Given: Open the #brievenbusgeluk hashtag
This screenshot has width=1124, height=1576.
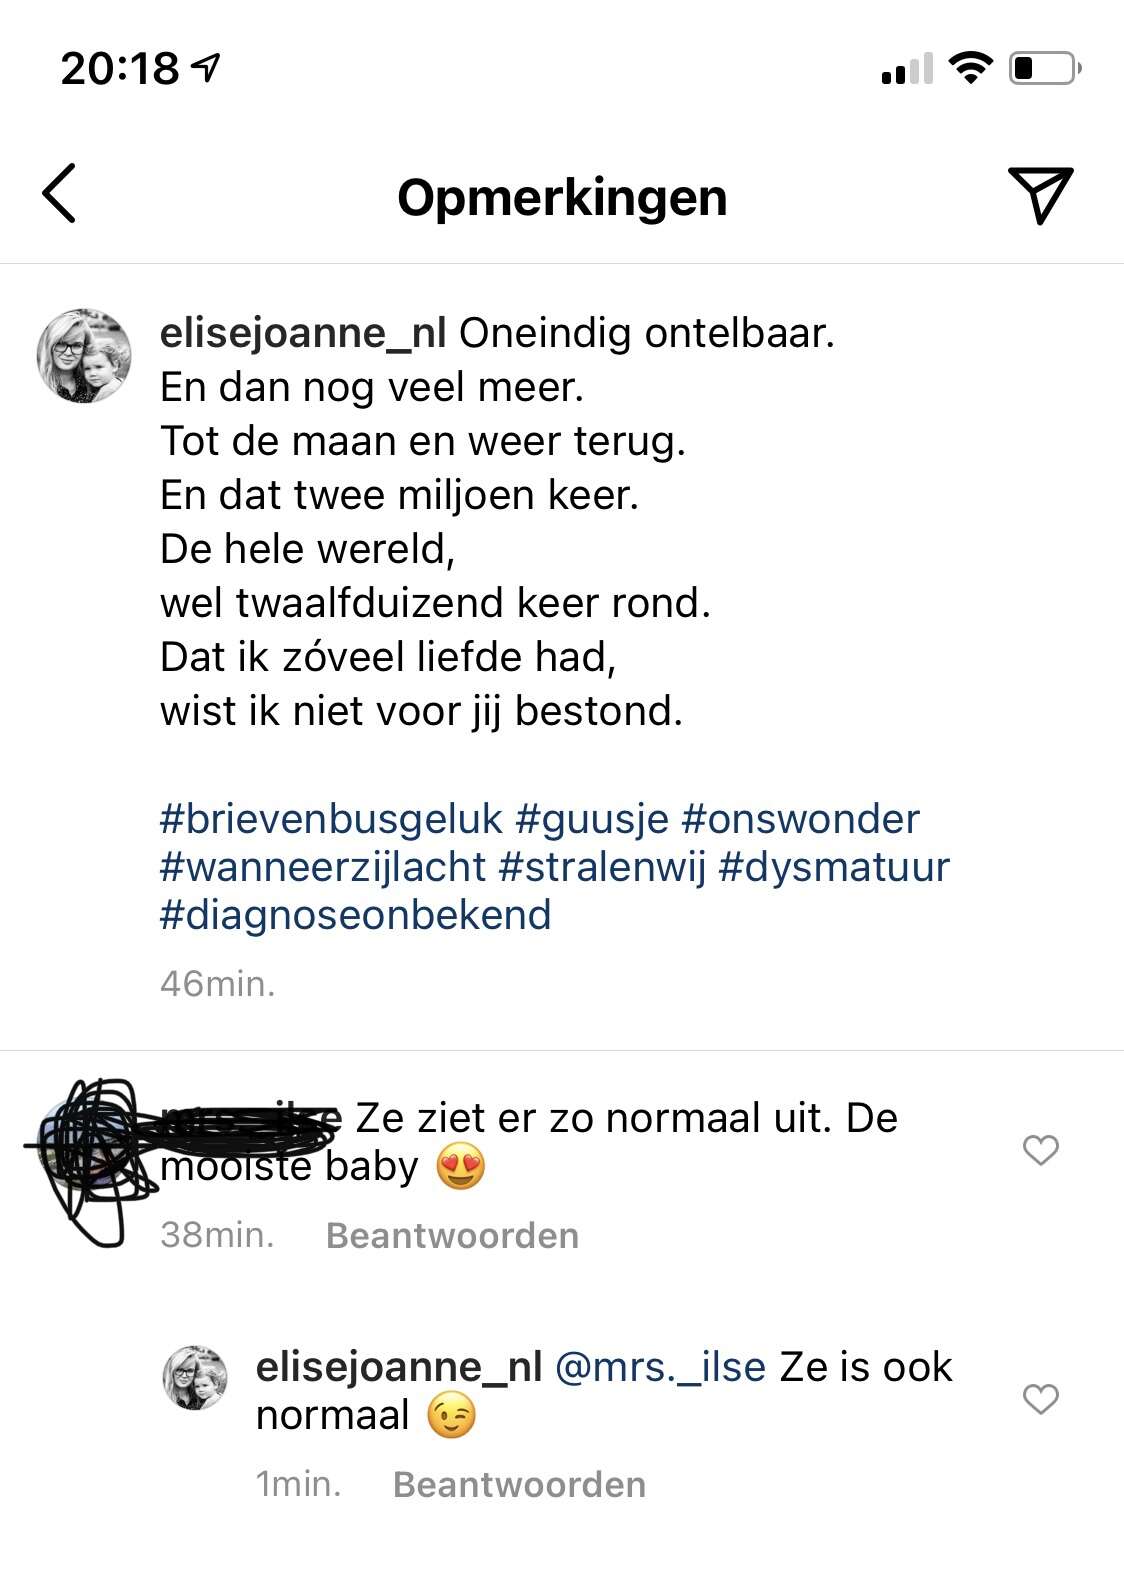Looking at the screenshot, I should (x=331, y=819).
